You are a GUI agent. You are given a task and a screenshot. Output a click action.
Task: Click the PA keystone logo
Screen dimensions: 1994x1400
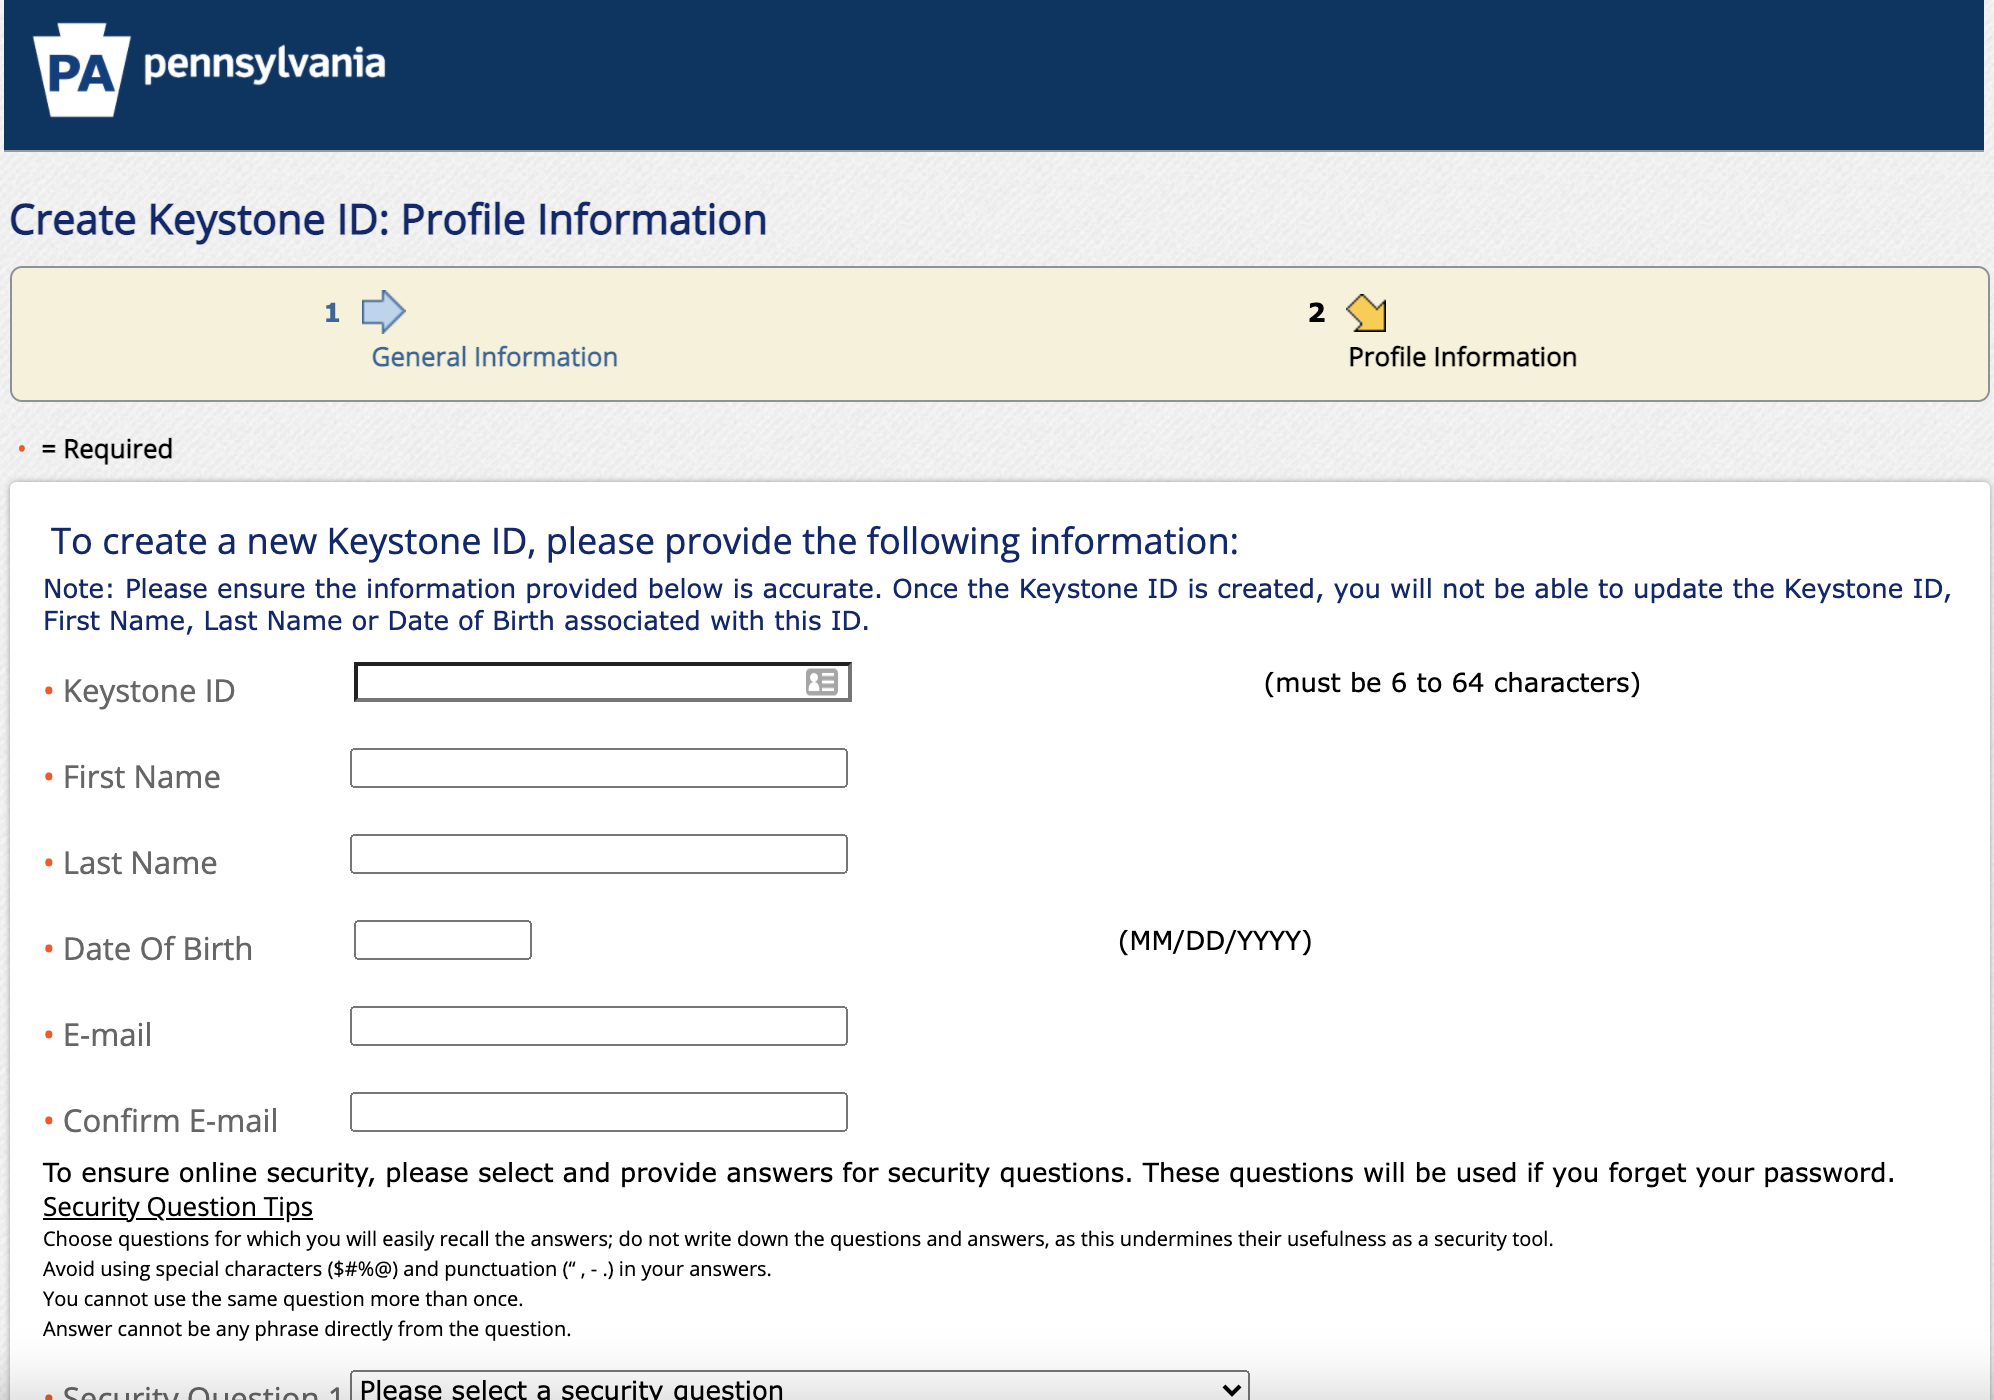coord(82,70)
